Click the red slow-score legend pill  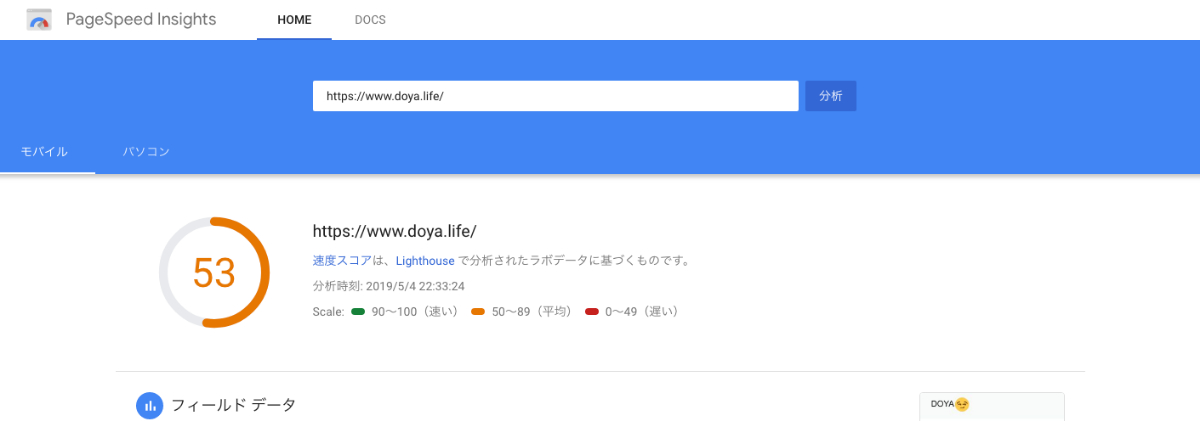click(x=592, y=312)
